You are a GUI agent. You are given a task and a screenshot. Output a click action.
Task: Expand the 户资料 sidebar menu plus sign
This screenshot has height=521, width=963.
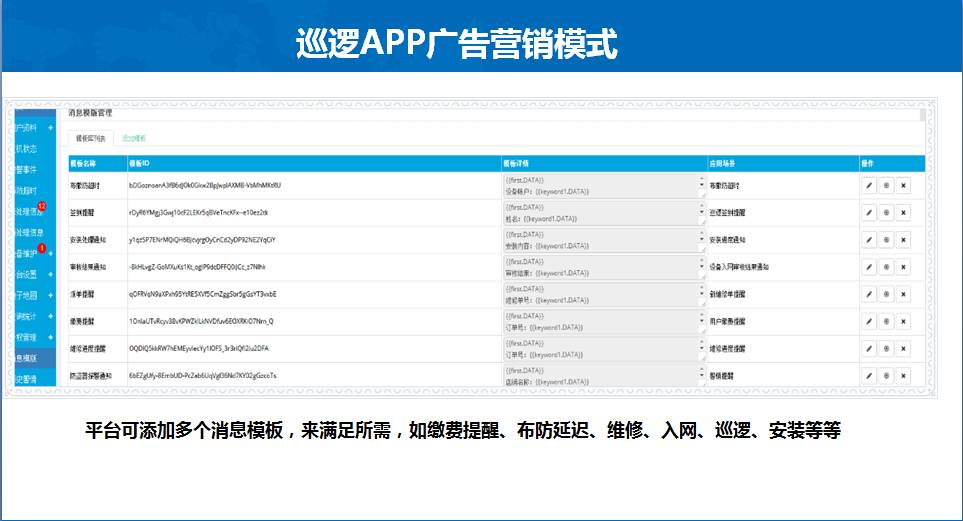tap(50, 128)
